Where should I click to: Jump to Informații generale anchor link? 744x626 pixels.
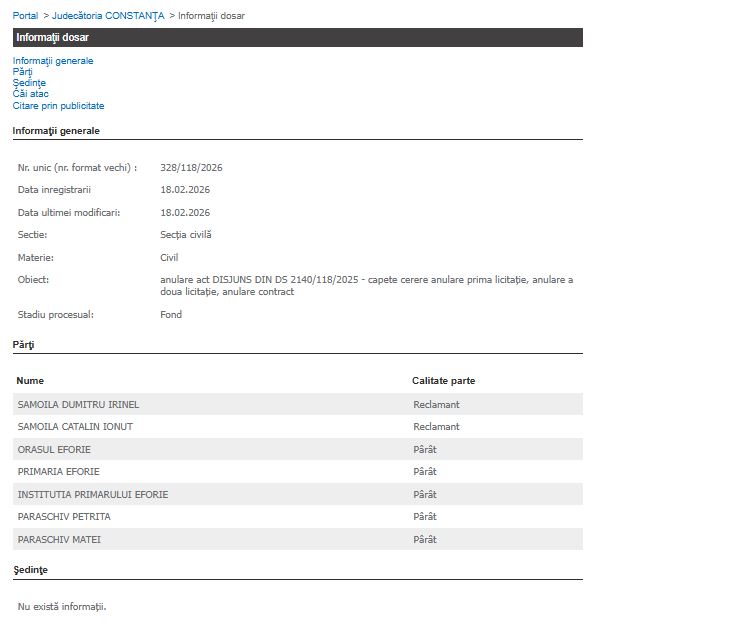[53, 61]
